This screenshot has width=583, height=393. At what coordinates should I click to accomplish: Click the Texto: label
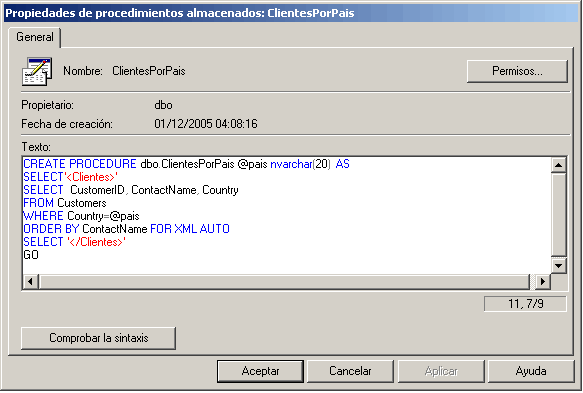pos(36,147)
